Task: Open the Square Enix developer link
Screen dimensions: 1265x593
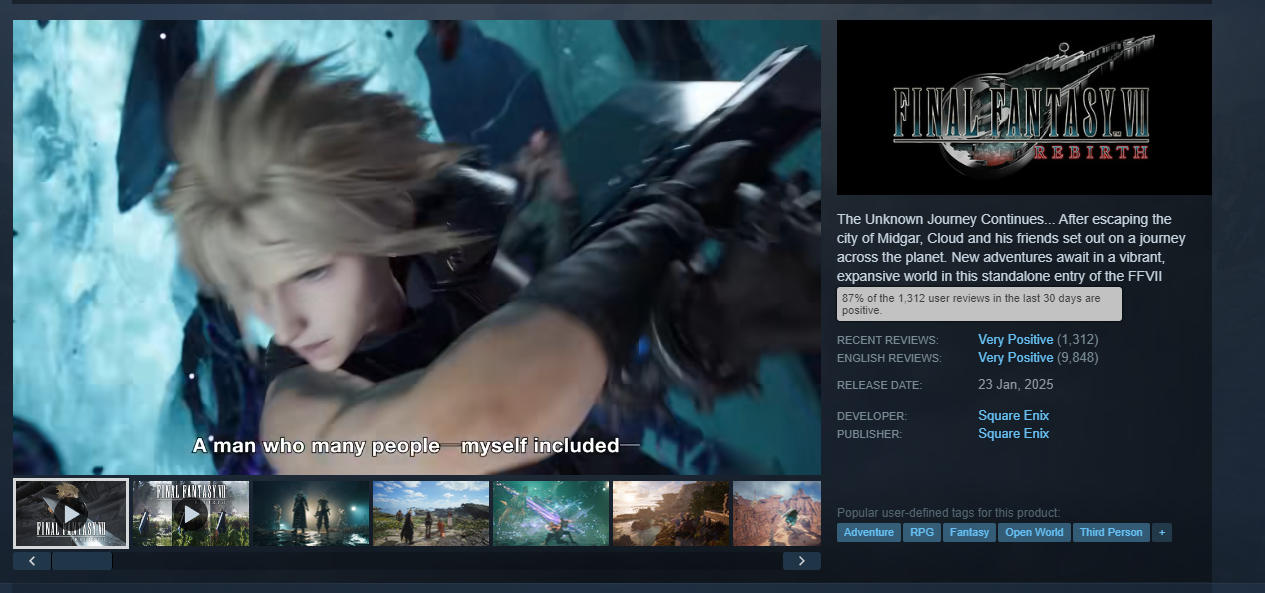Action: [1013, 416]
